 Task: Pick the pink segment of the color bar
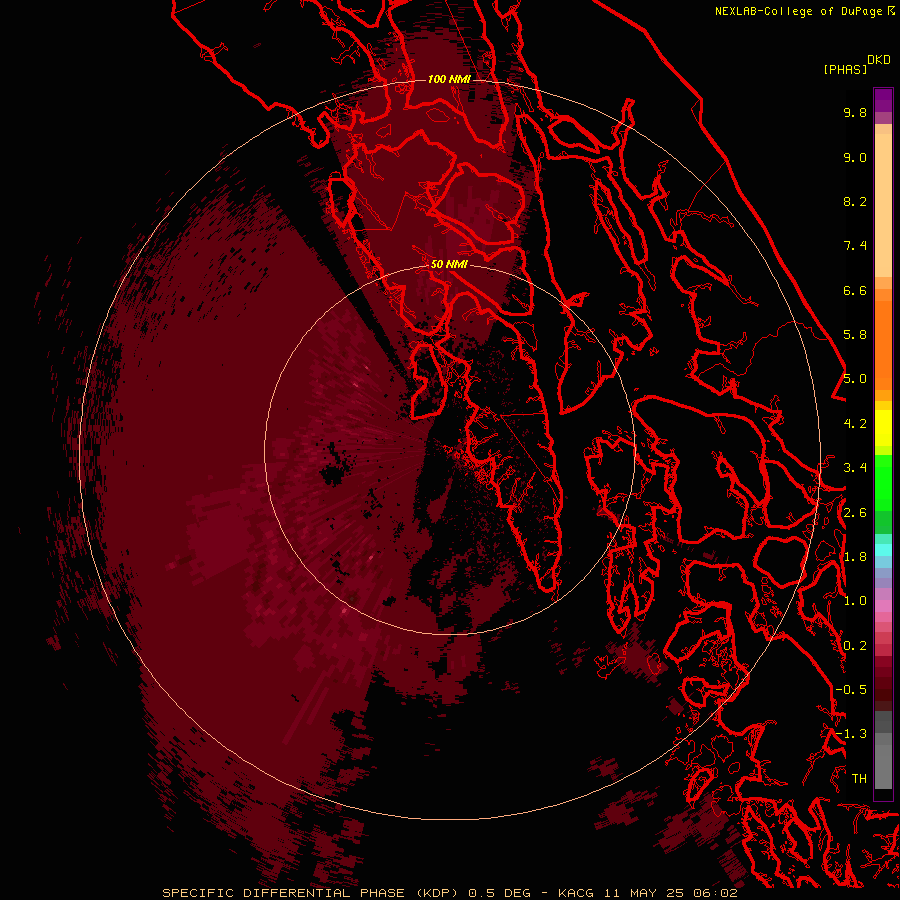[883, 606]
